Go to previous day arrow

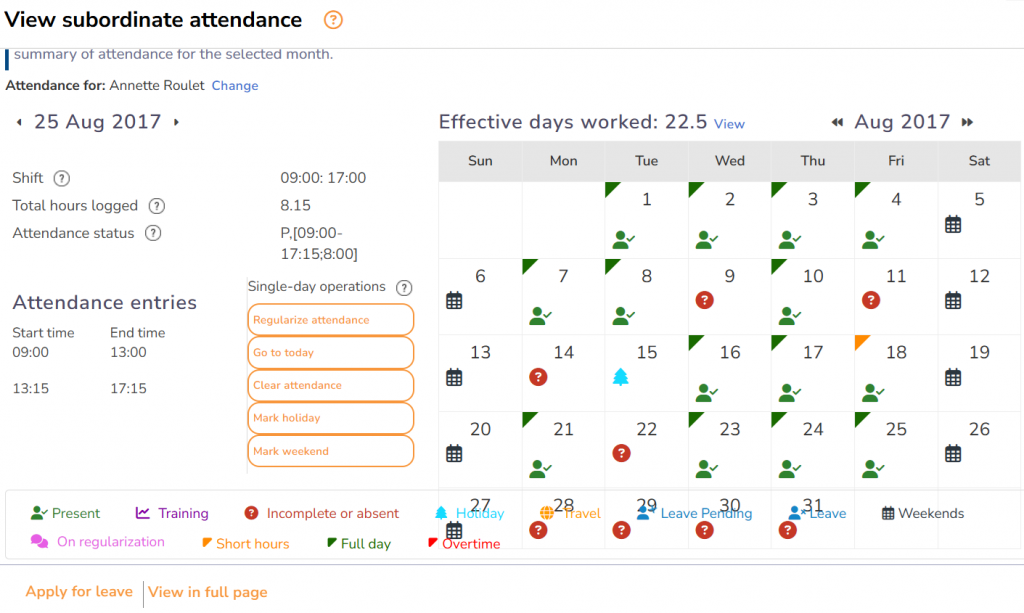(x=19, y=123)
